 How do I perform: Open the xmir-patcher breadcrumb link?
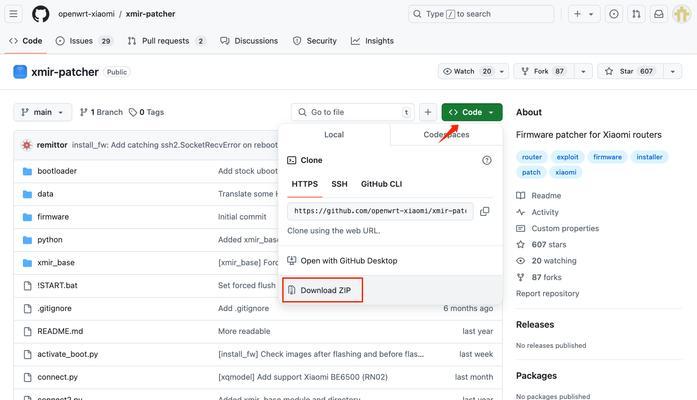(150, 14)
